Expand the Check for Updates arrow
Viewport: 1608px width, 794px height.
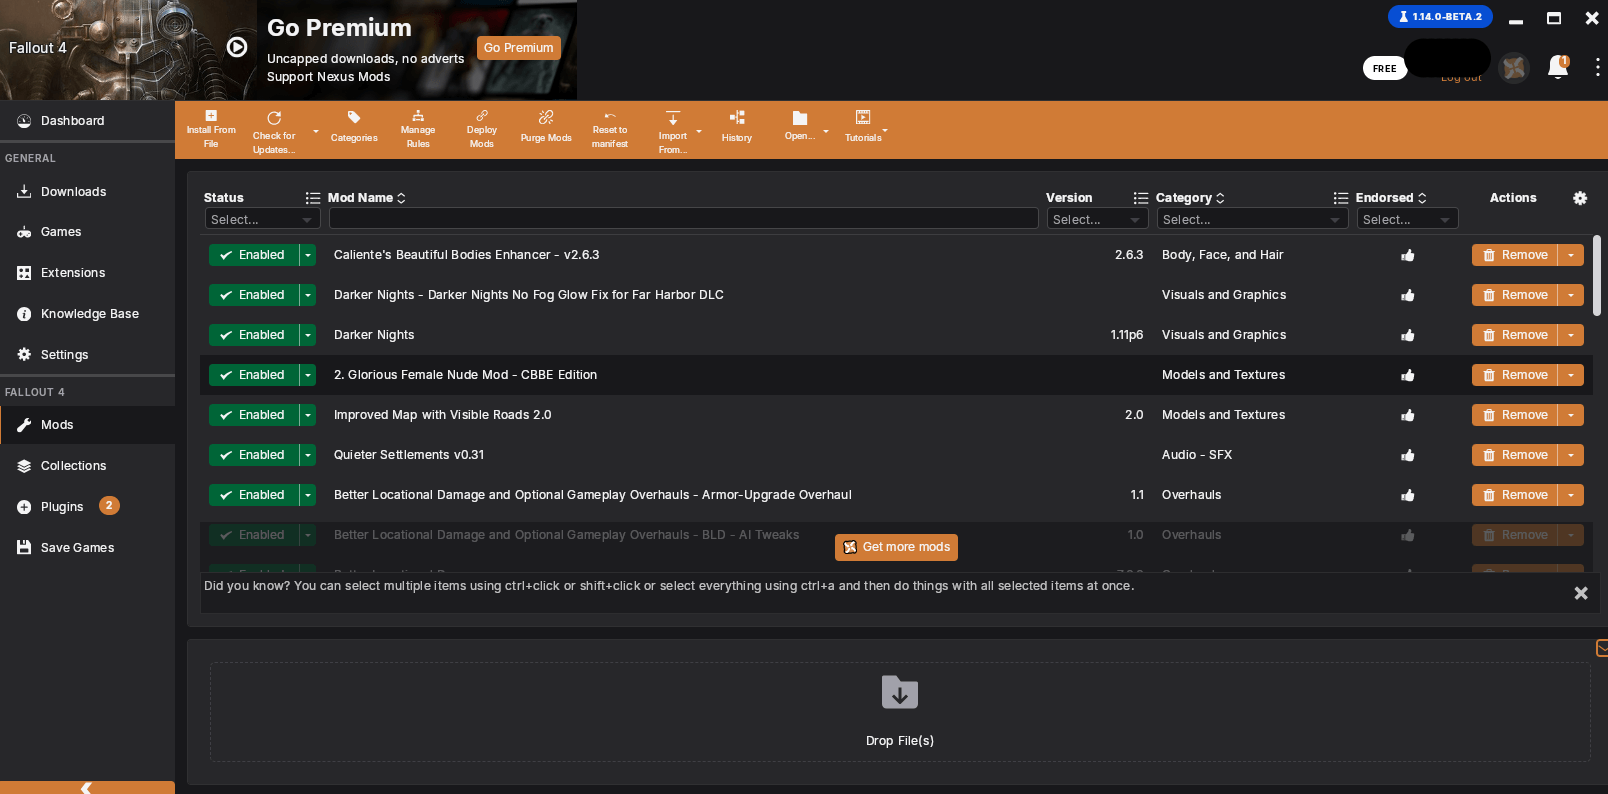point(316,132)
